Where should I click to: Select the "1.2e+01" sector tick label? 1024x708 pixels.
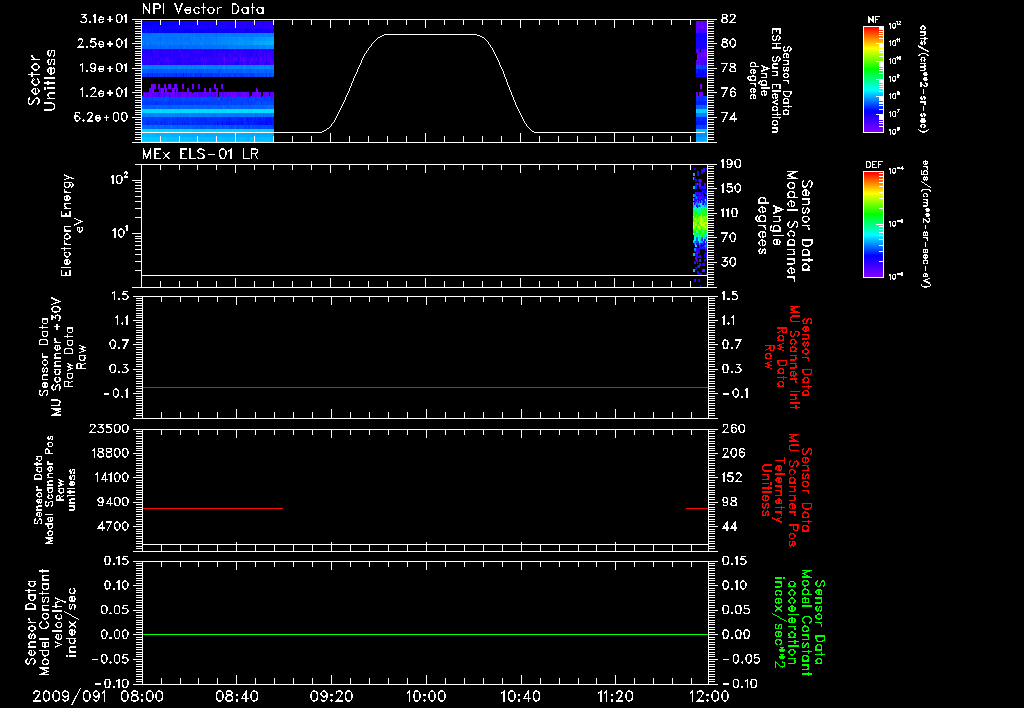point(104,93)
